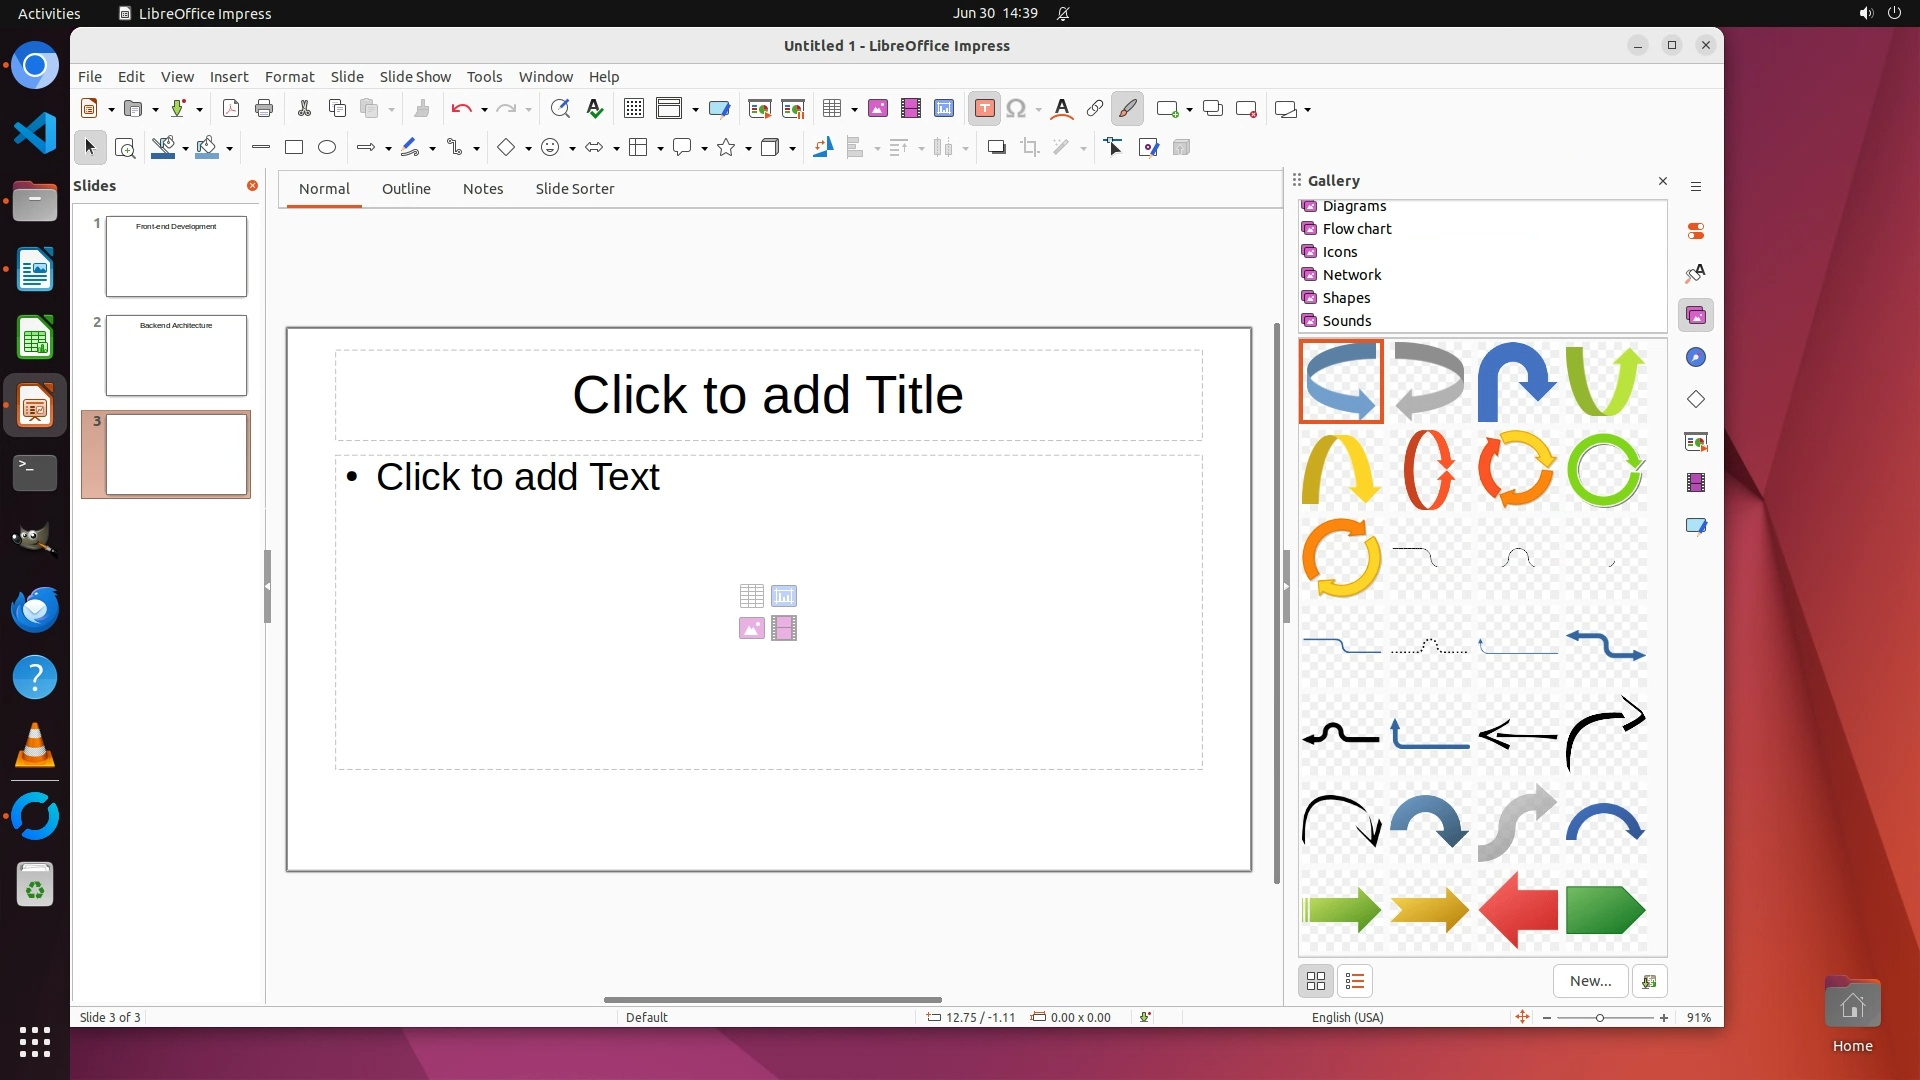Open the Undo history dropdown arrow

coord(484,110)
